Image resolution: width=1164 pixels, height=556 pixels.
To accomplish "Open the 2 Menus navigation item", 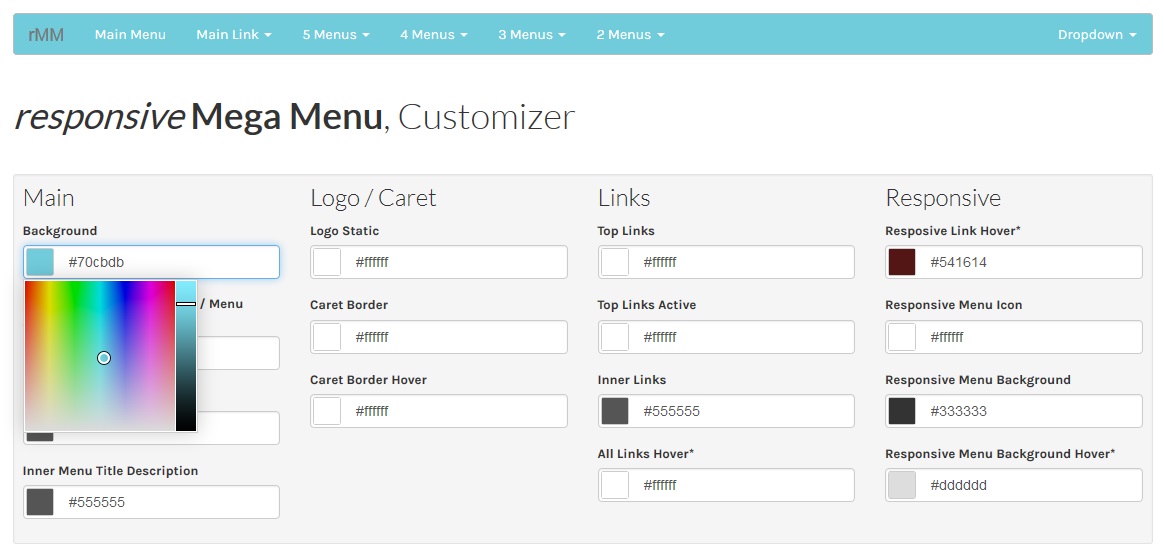I will click(x=630, y=34).
